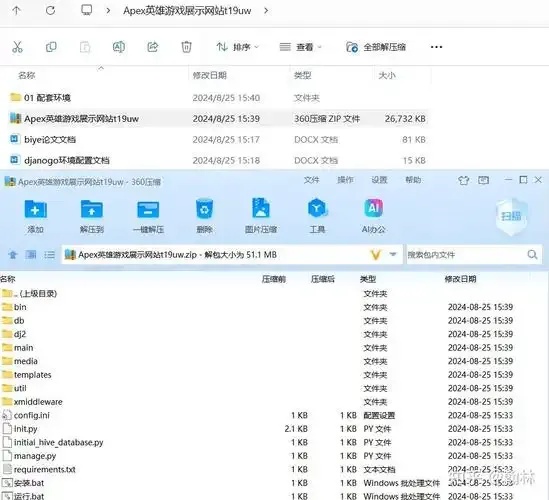Click the magnifier search icon in 360压缩
The width and height of the screenshot is (549, 500).
click(x=533, y=255)
